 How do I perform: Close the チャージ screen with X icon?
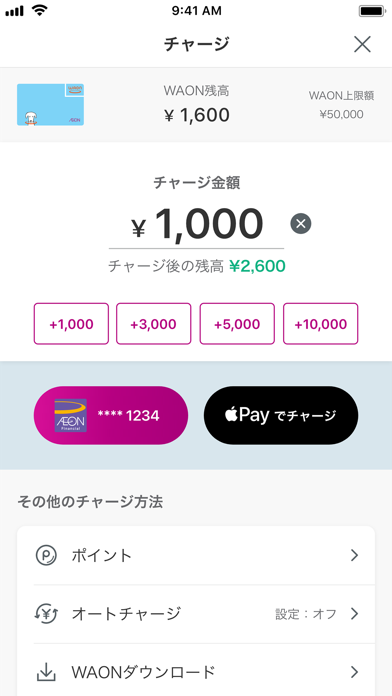(x=362, y=44)
